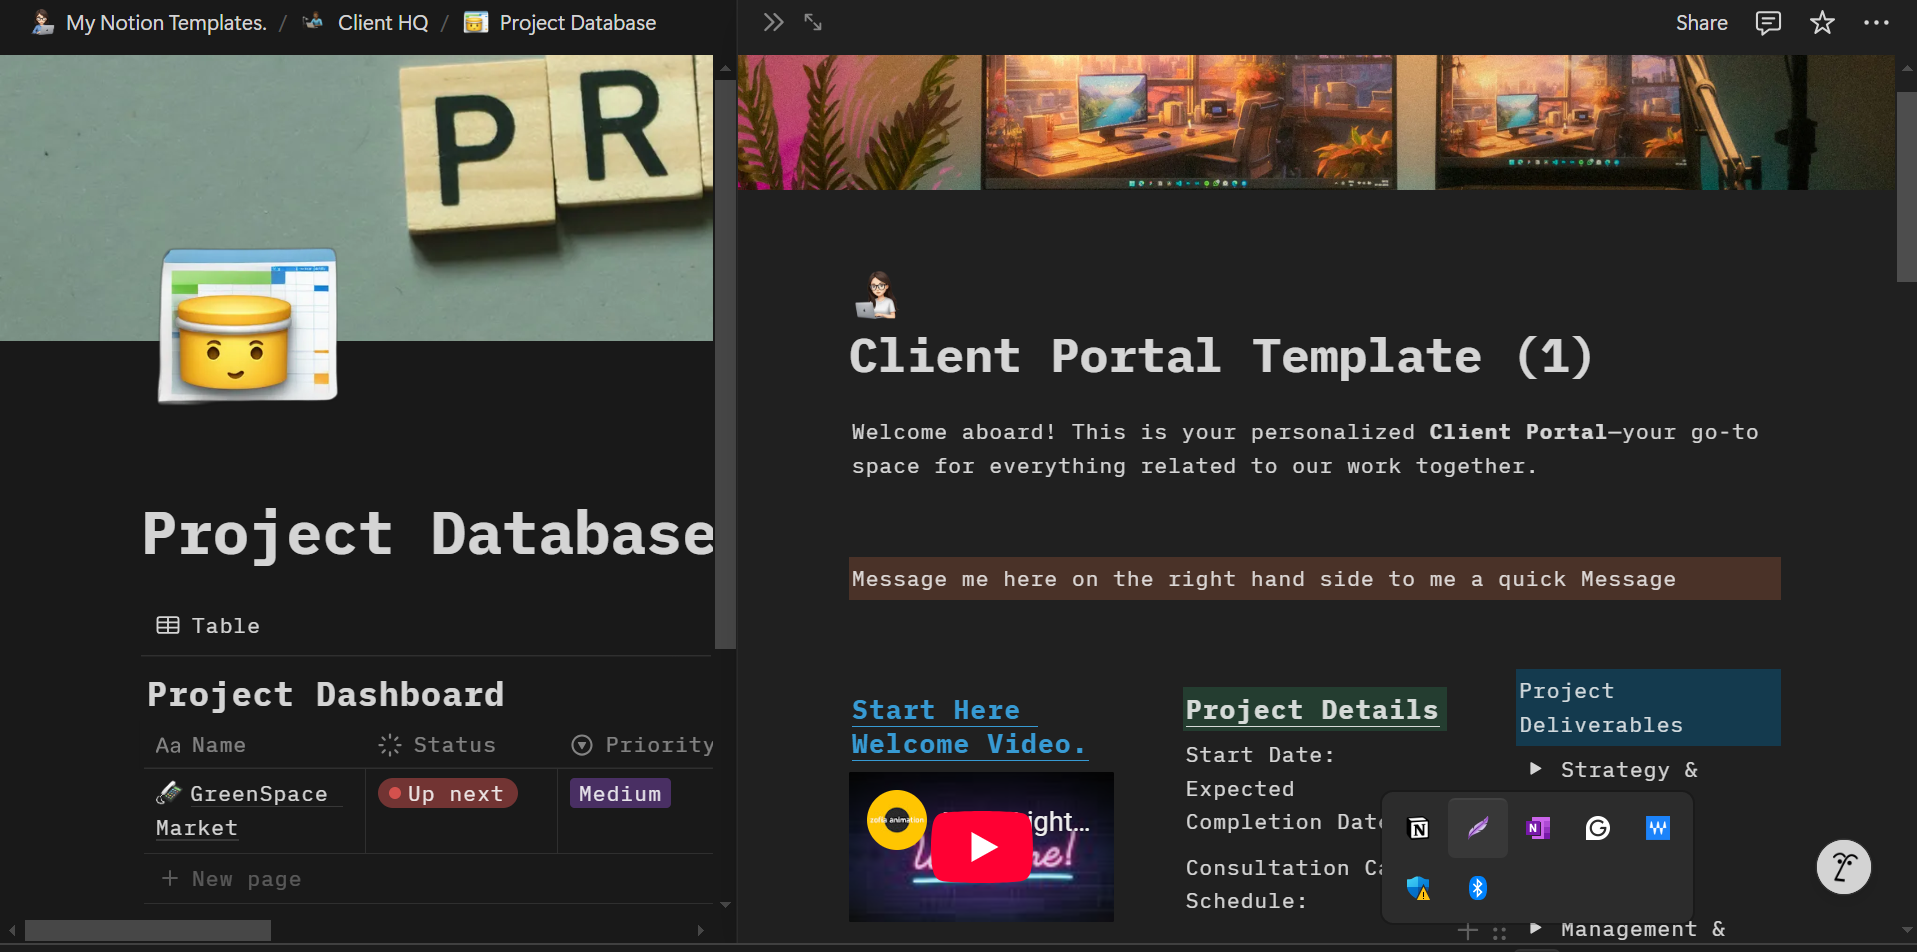
Task: Open My Notion Templates breadcrumb
Action: pyautogui.click(x=148, y=23)
